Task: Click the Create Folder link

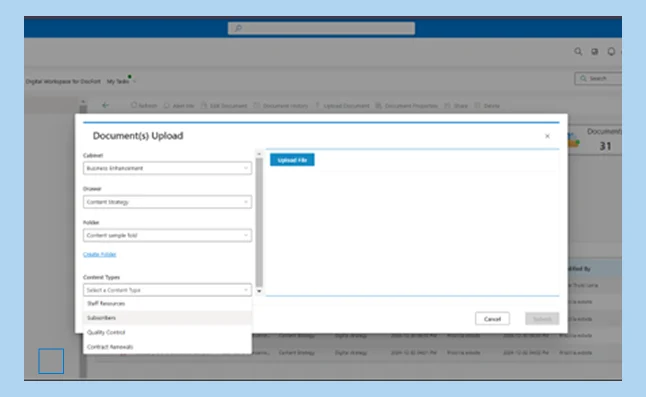Action: [100, 254]
